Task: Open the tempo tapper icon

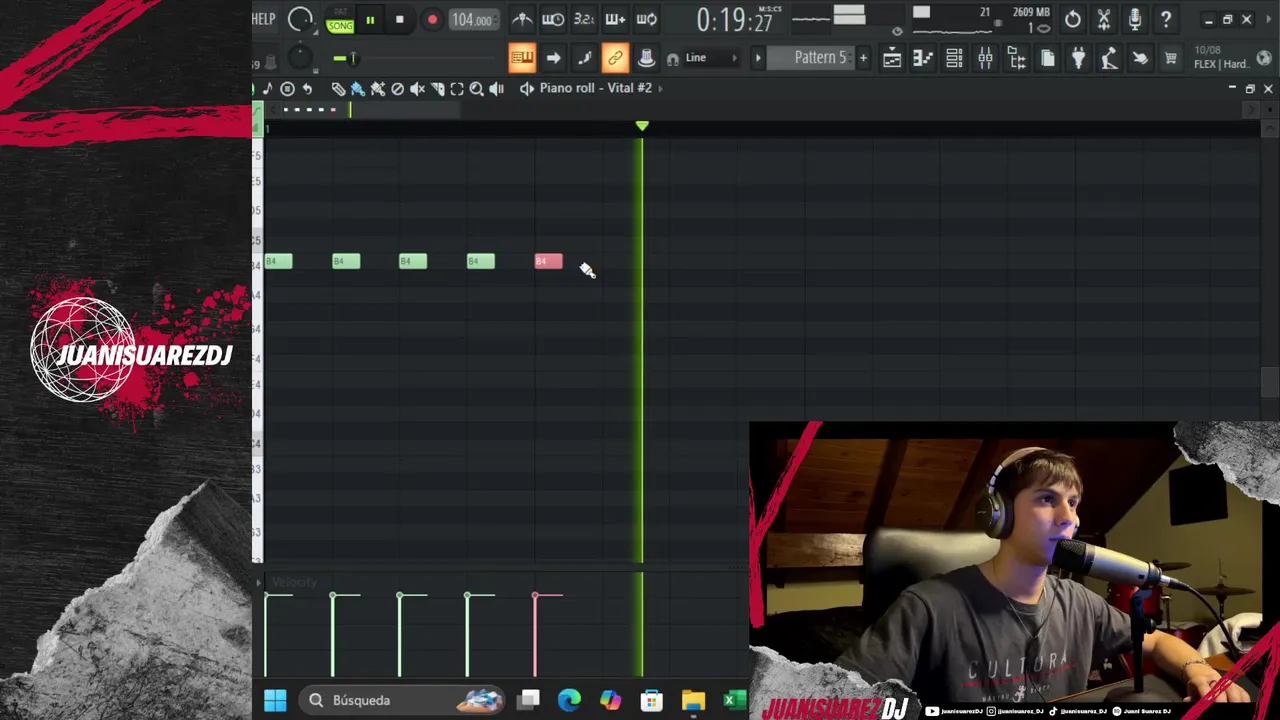Action: click(1109, 58)
